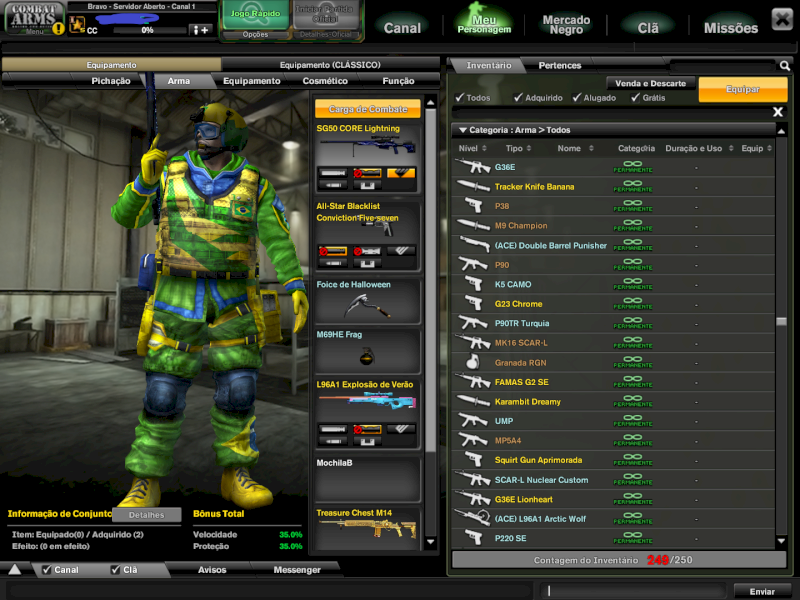Click the yellow alert notification icon
This screenshot has width=800, height=600.
pos(59,29)
